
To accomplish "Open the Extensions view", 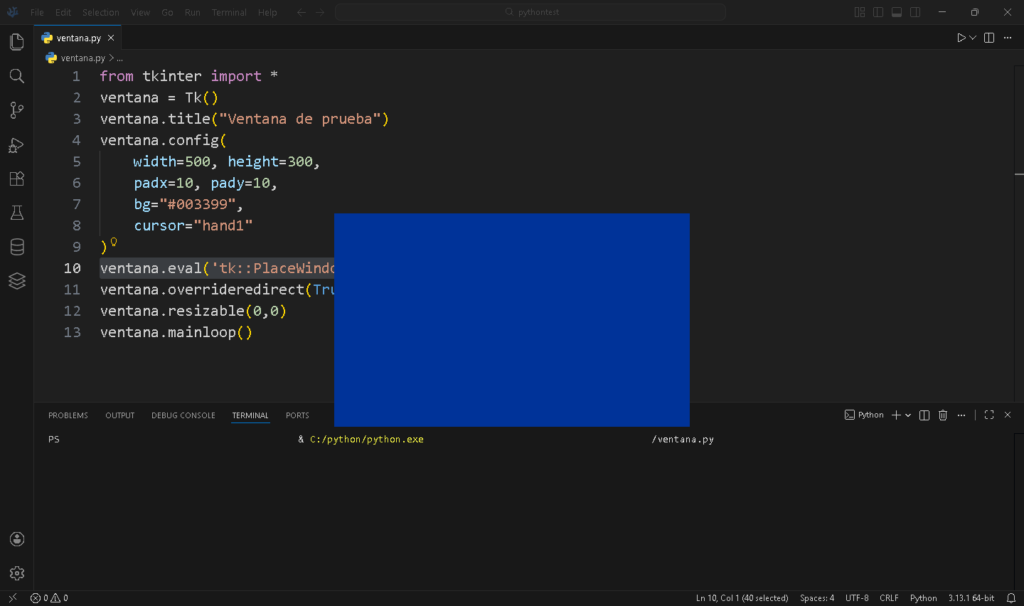I will click(17, 178).
